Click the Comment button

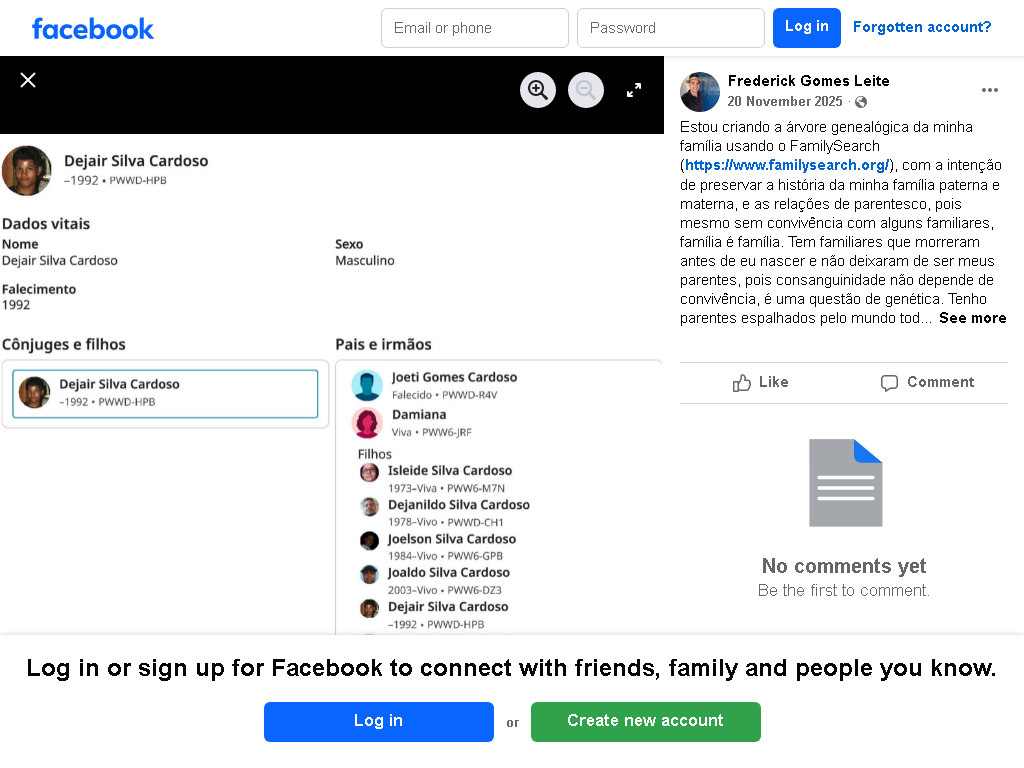pos(927,383)
